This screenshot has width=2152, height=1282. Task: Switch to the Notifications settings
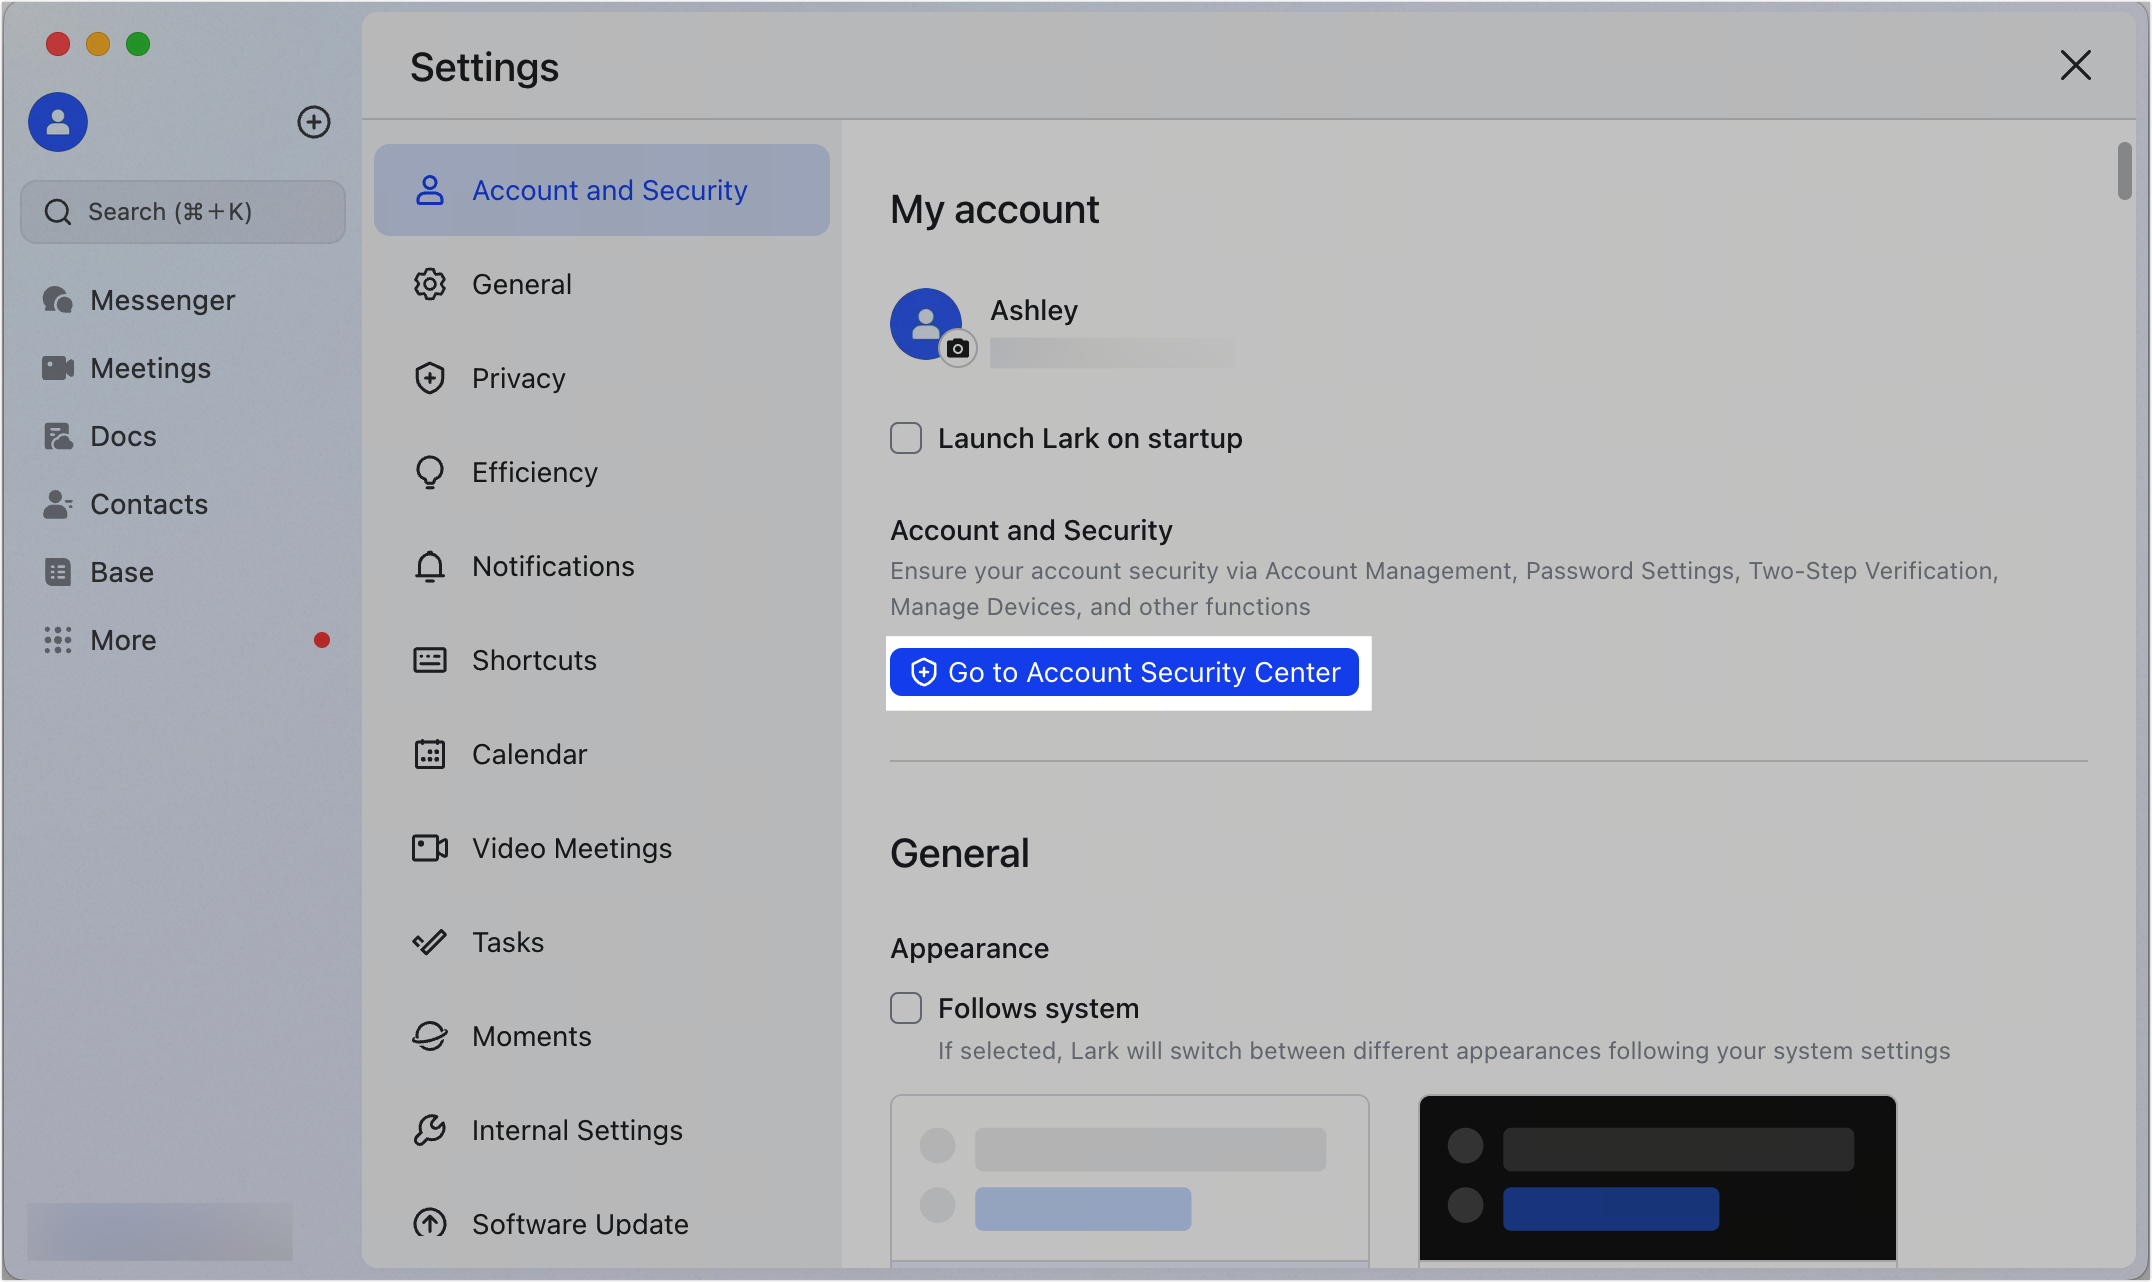tap(552, 566)
